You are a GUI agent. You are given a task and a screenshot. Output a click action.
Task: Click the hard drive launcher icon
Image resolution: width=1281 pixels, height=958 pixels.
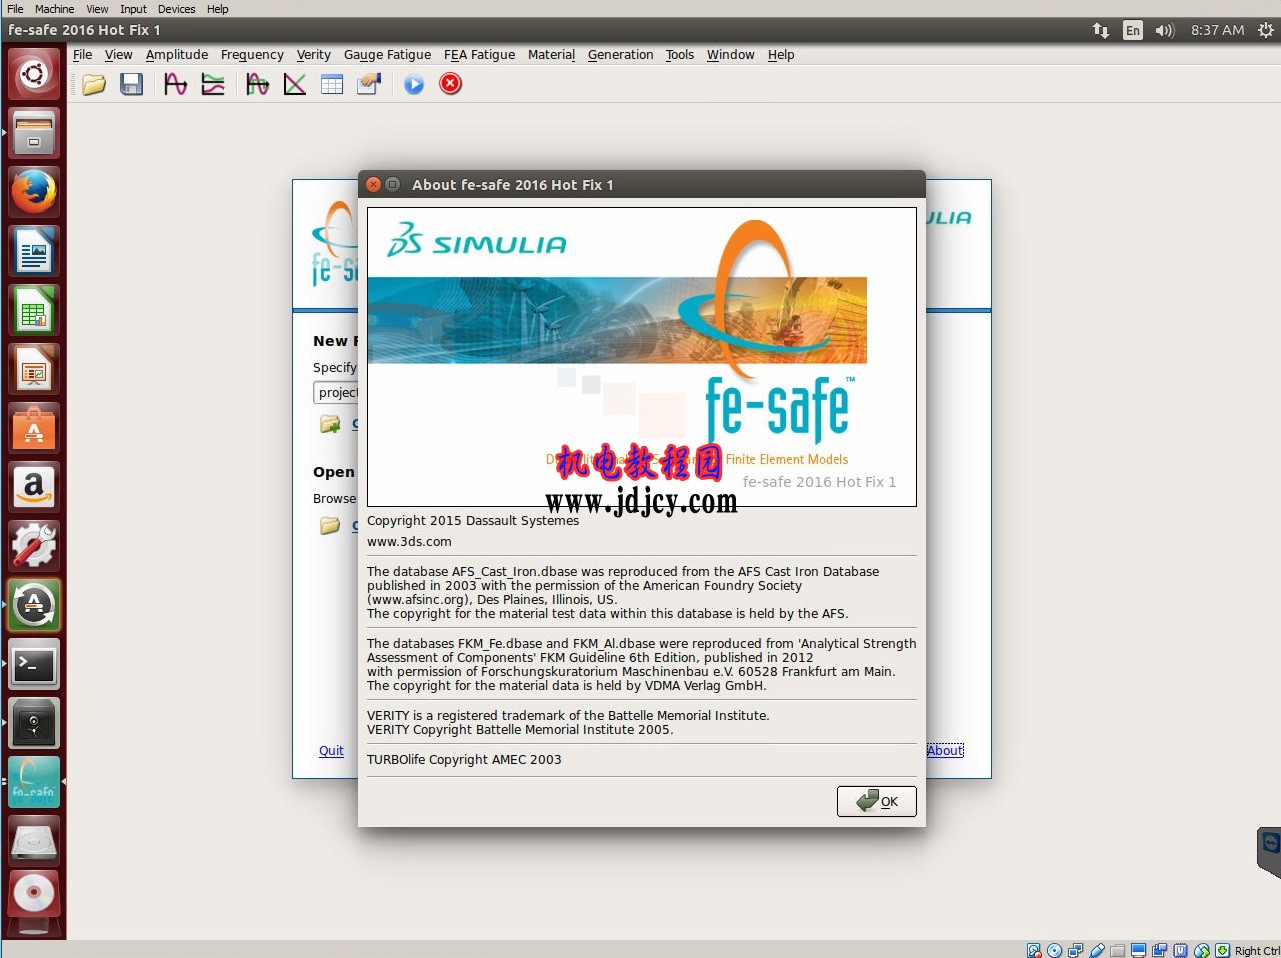34,841
